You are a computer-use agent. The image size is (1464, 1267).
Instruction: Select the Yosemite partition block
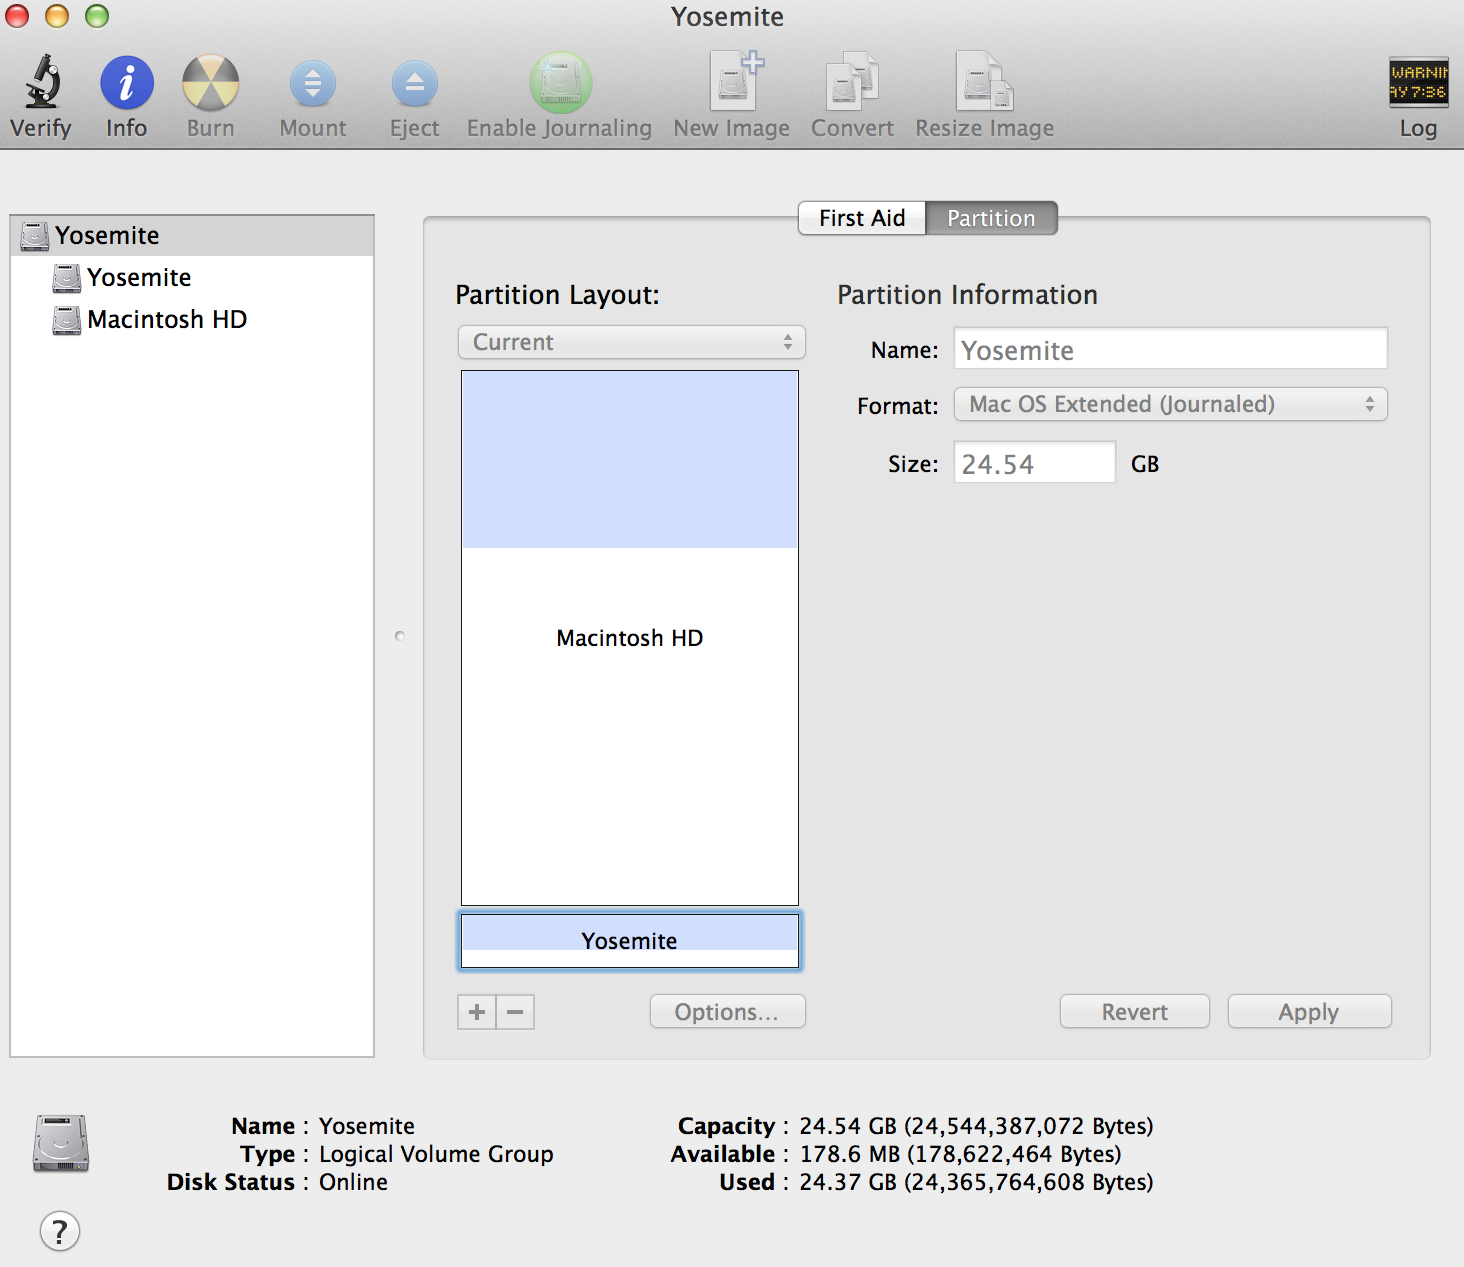[x=630, y=940]
